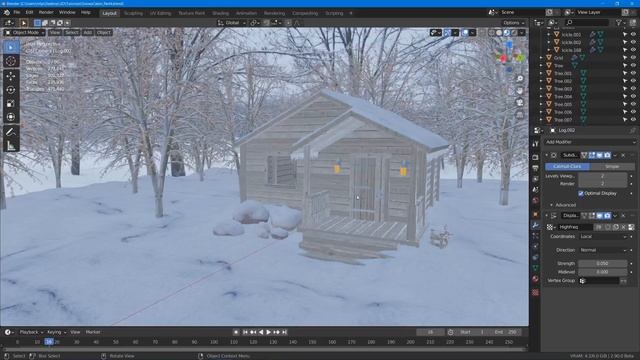Switch to the Sculpting workspace tab

click(x=133, y=13)
